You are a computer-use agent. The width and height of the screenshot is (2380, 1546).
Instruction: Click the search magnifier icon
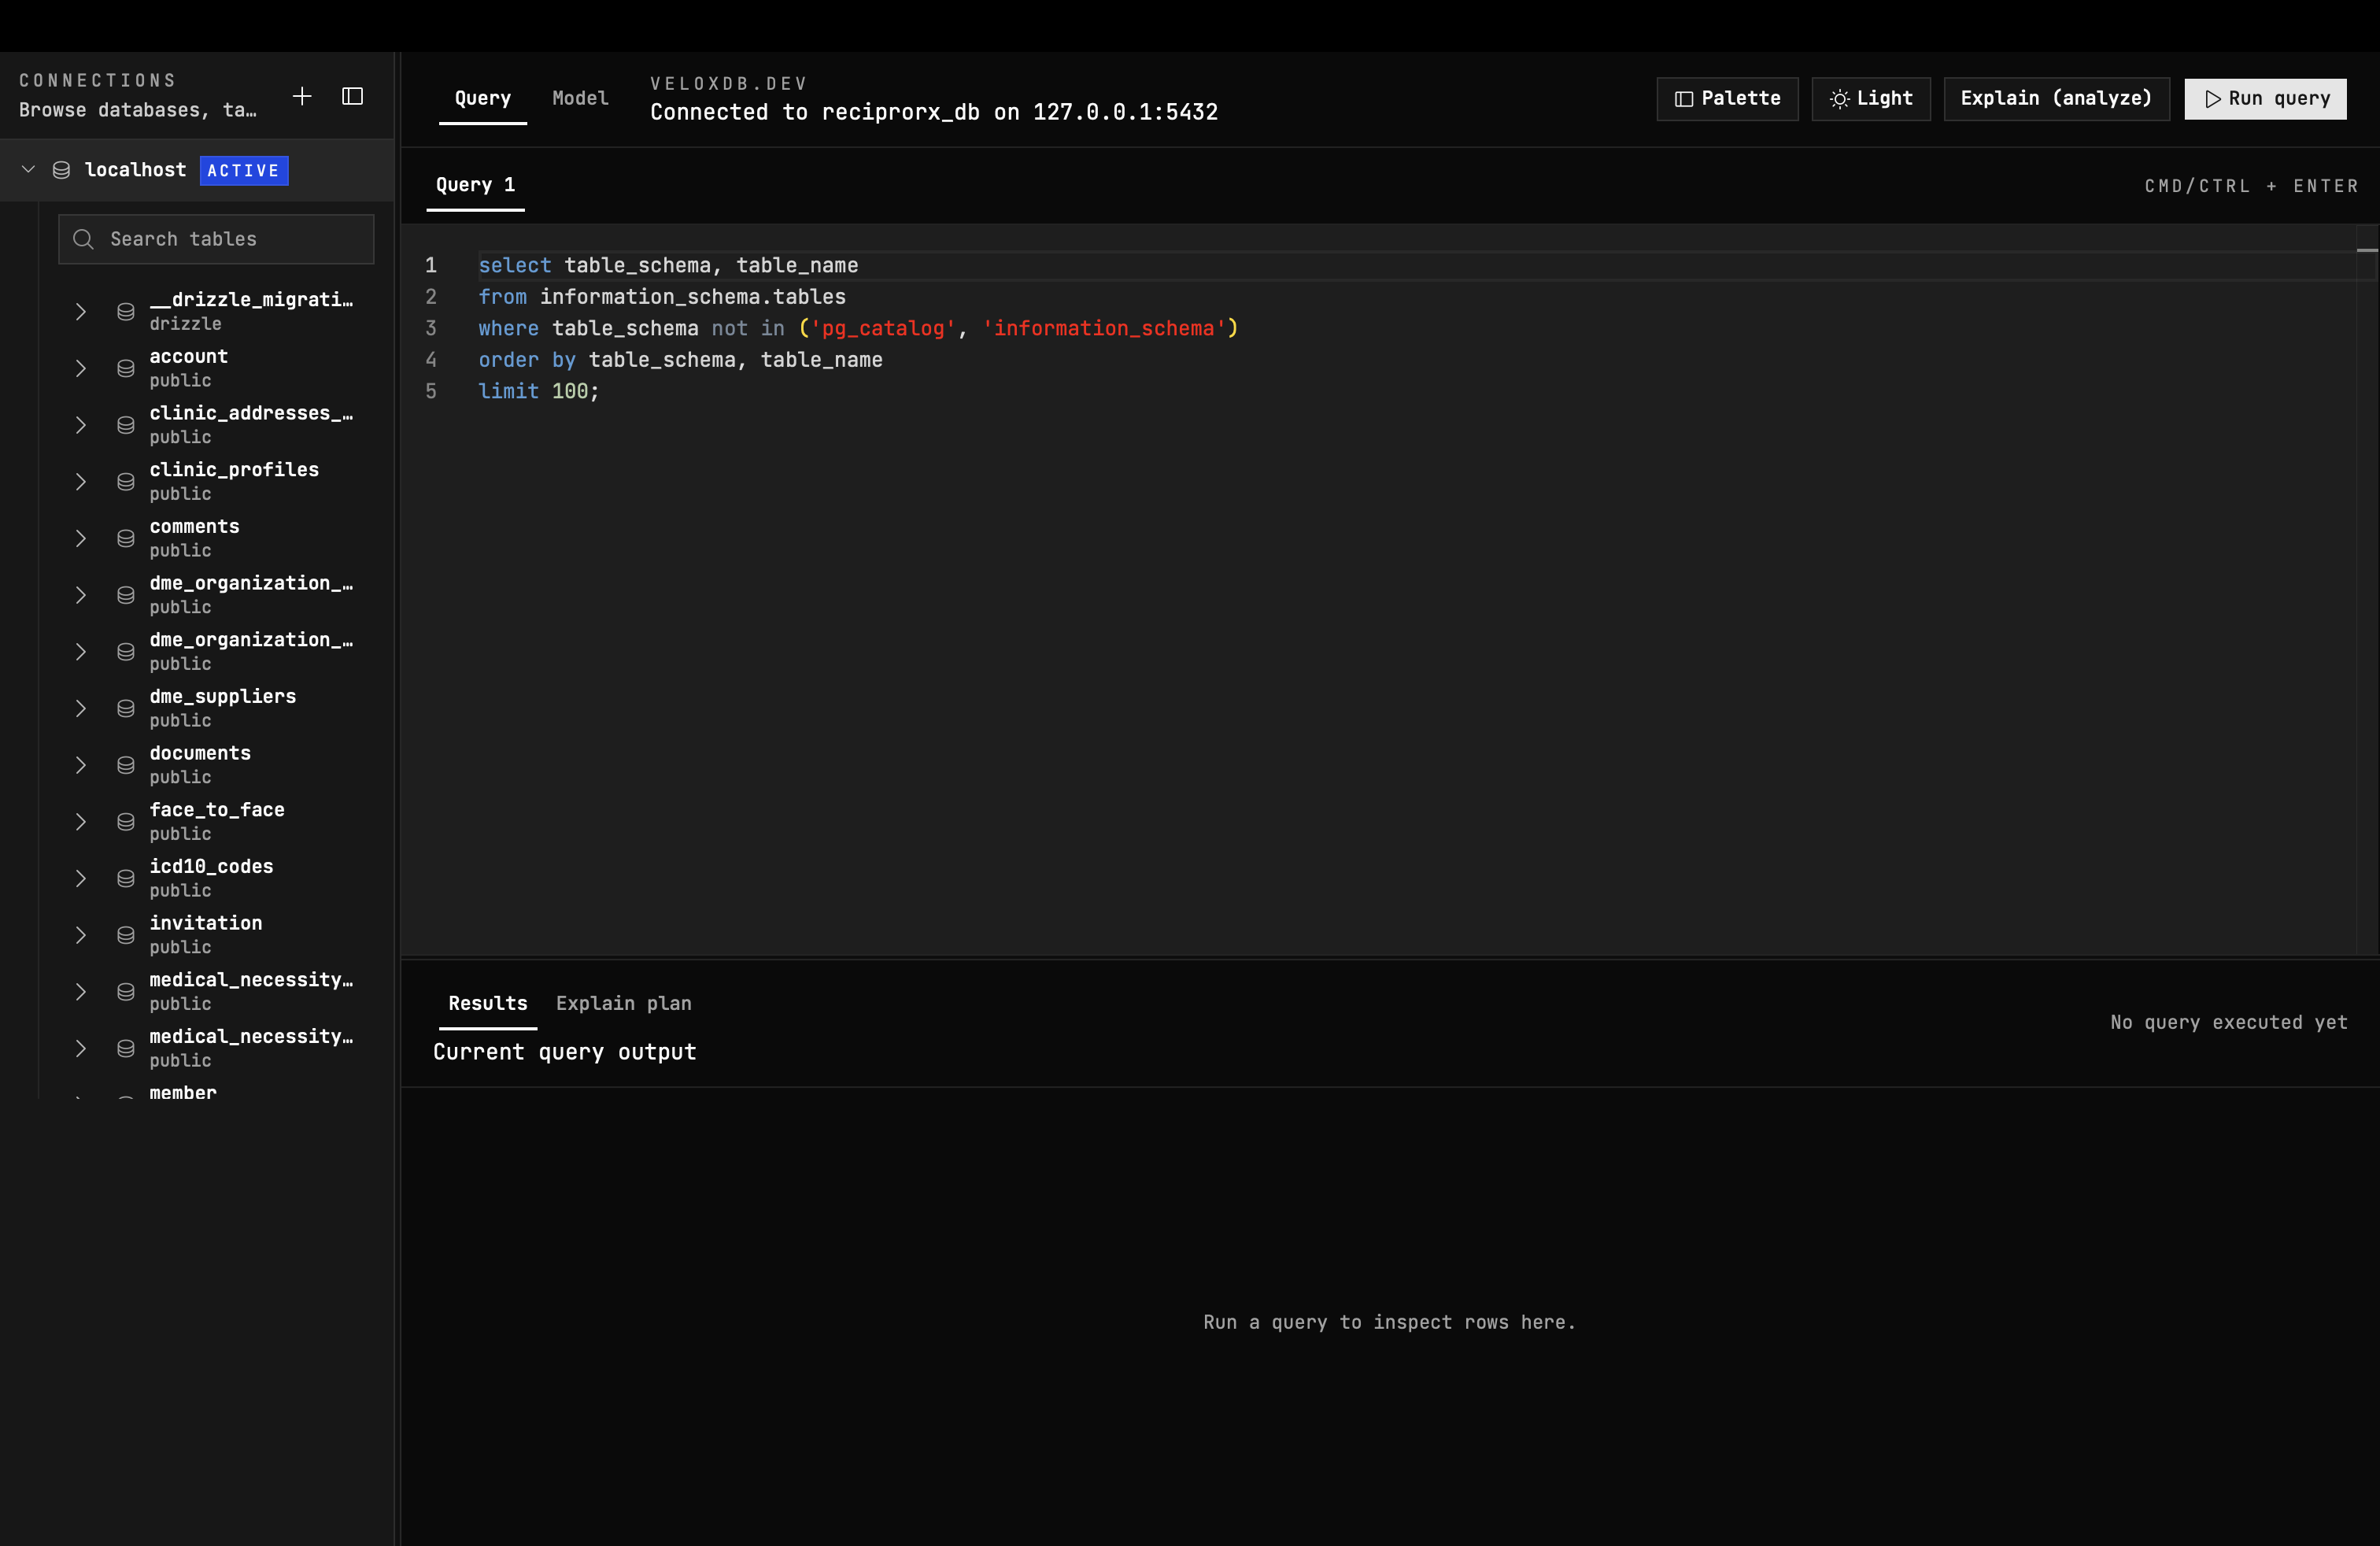click(84, 239)
